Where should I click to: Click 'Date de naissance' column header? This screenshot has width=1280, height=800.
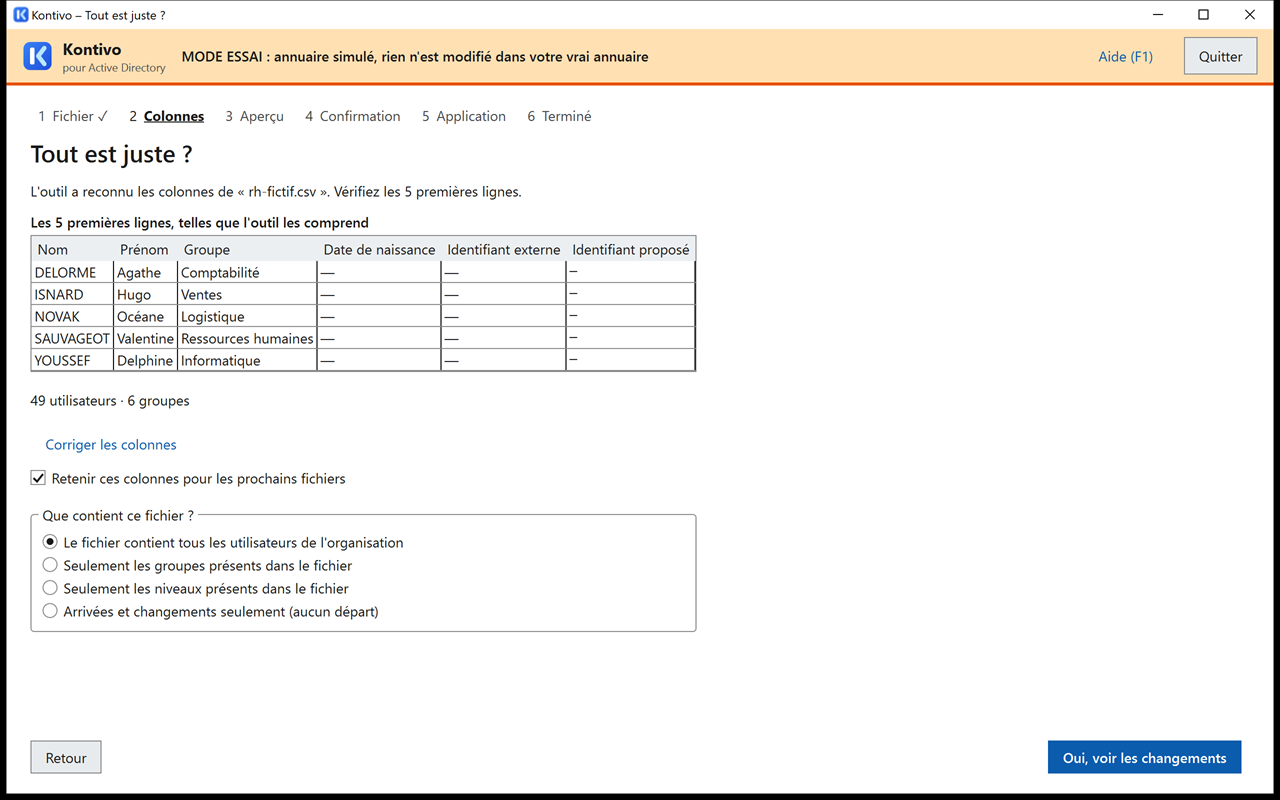[x=379, y=250]
